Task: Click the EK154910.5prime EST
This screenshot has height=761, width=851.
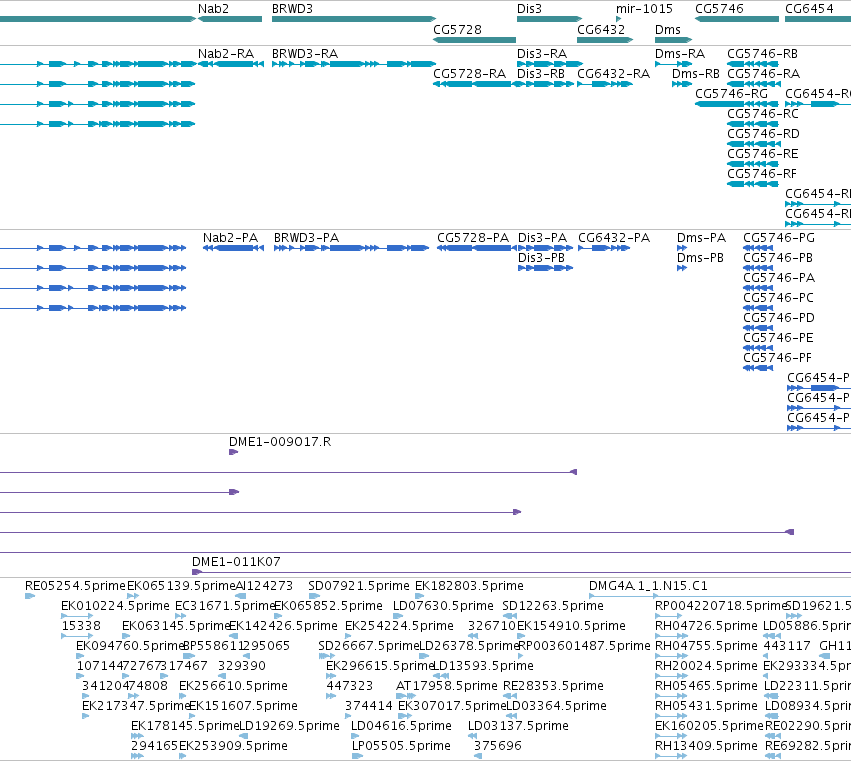Action: (x=521, y=636)
